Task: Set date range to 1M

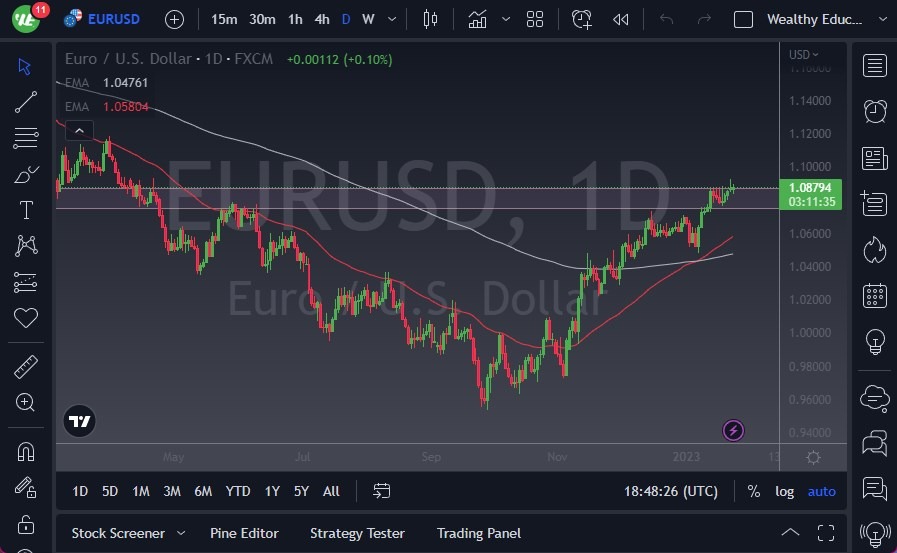Action: pos(141,491)
